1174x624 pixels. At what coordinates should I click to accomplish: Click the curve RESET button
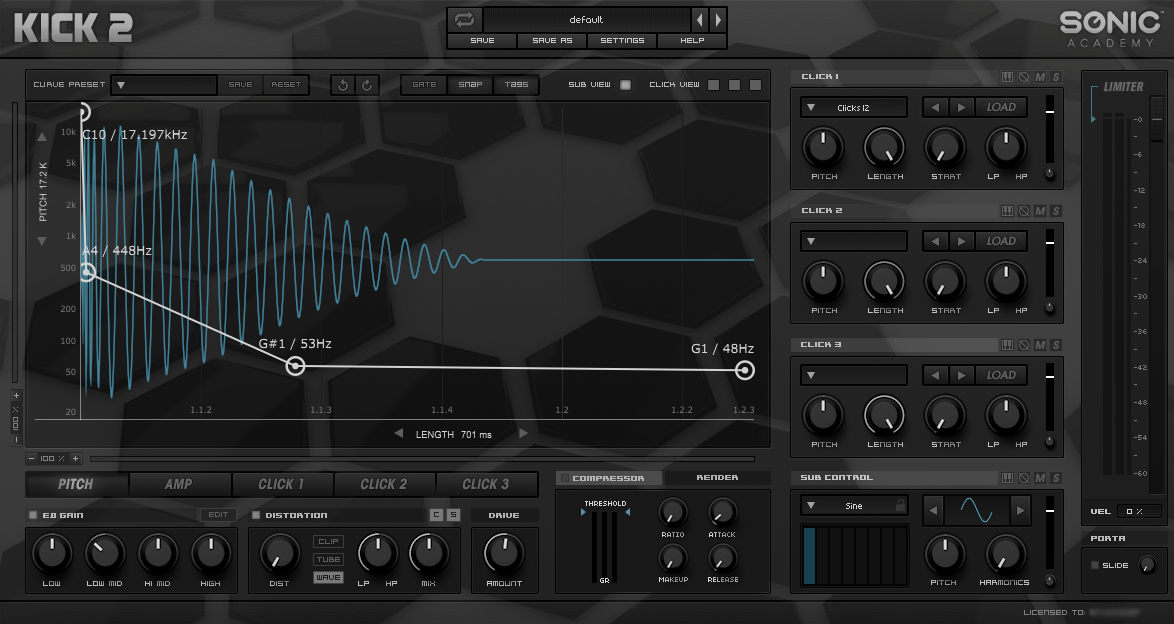point(286,85)
